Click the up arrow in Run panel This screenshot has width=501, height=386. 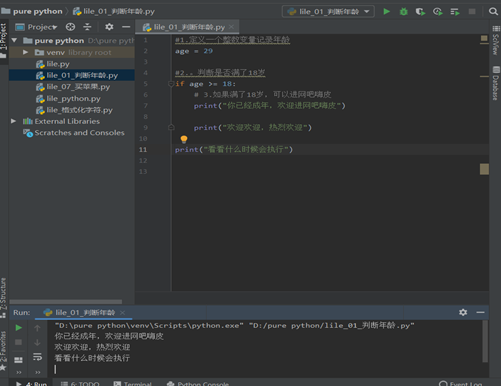click(37, 328)
